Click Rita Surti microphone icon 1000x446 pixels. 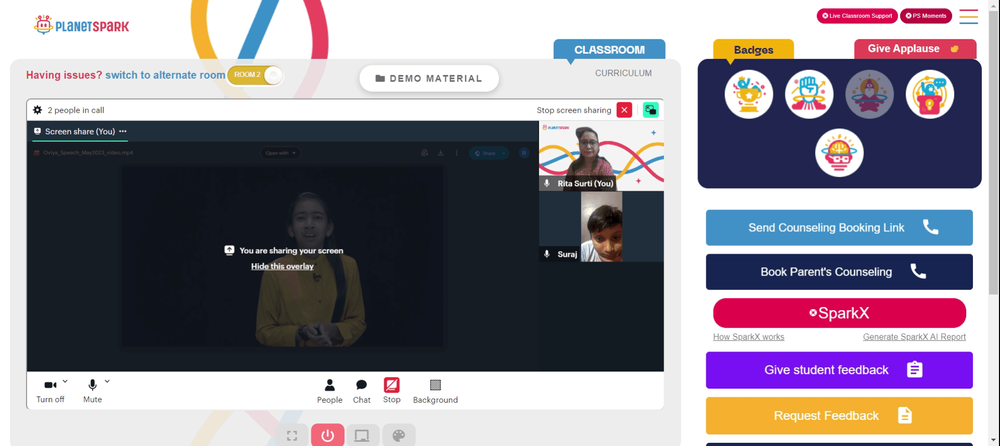tap(547, 183)
